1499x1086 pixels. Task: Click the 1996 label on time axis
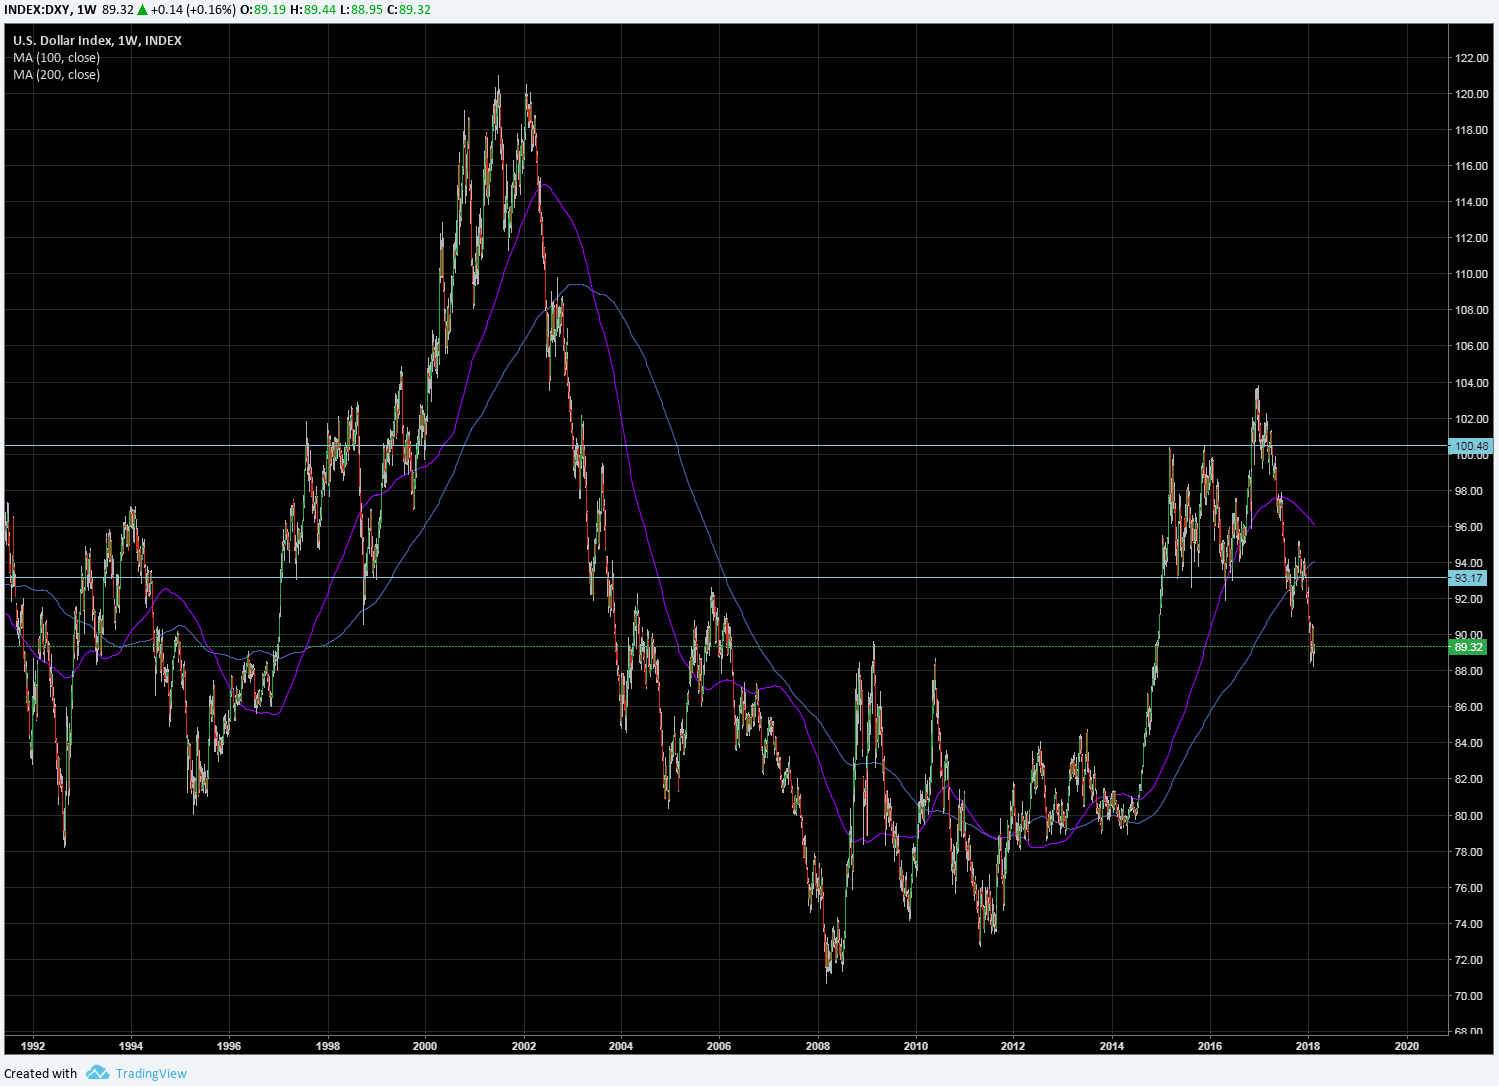(229, 1046)
